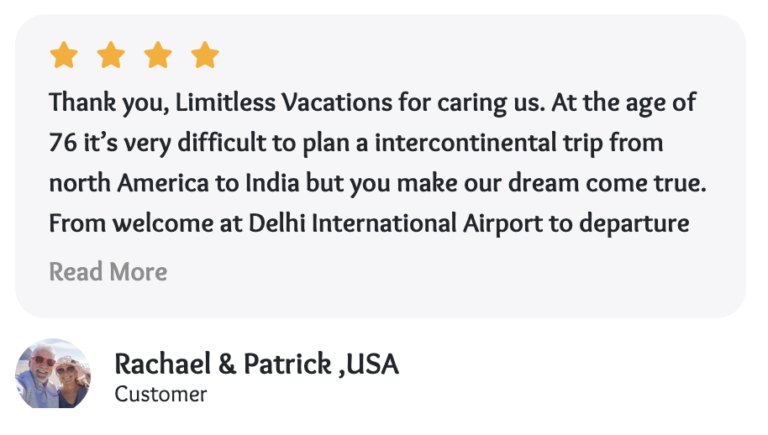Expand the review with Read More
Screen dimensions: 768x435
(x=108, y=272)
